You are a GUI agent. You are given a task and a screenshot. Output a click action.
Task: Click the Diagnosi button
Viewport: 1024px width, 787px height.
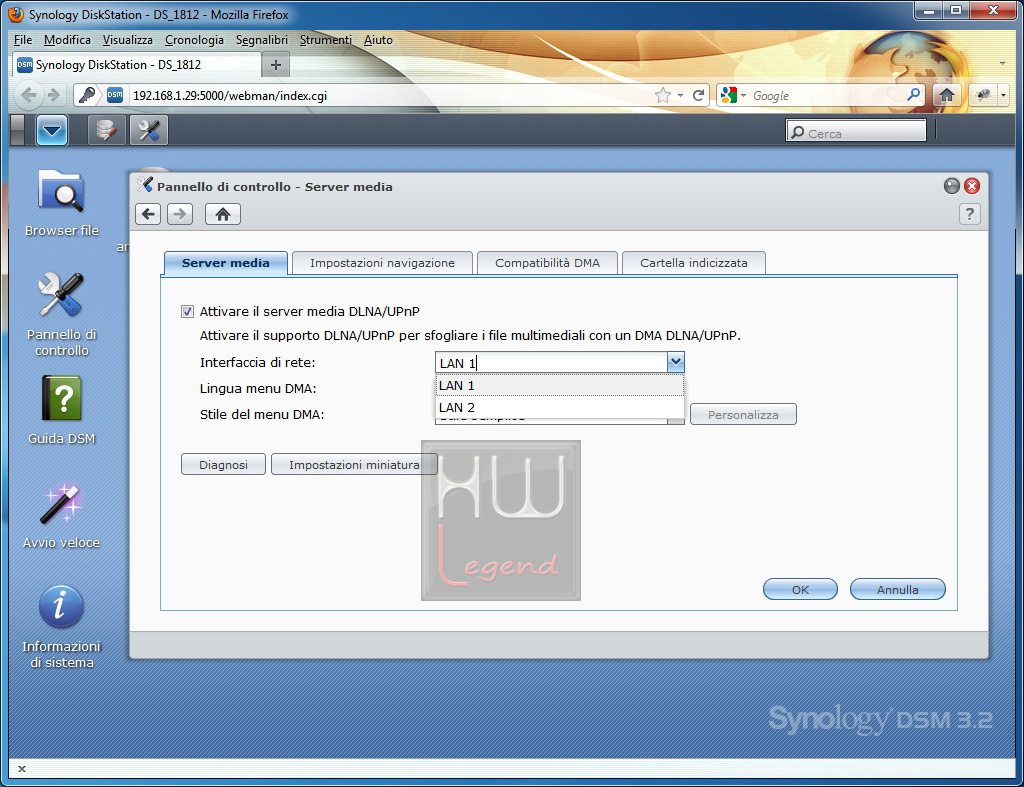223,464
